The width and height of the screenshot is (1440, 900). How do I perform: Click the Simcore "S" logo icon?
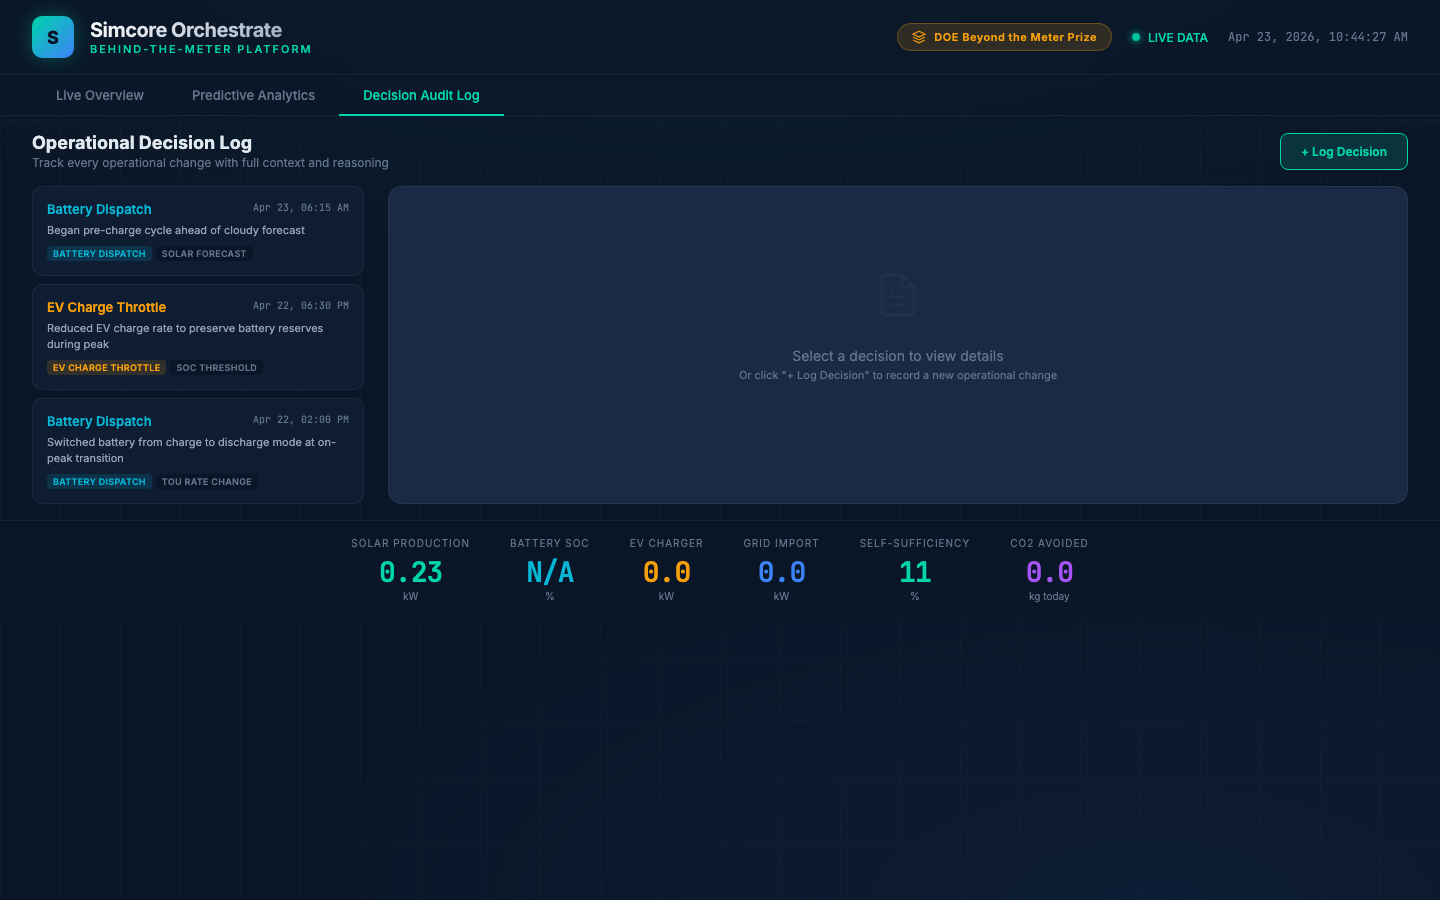point(52,37)
